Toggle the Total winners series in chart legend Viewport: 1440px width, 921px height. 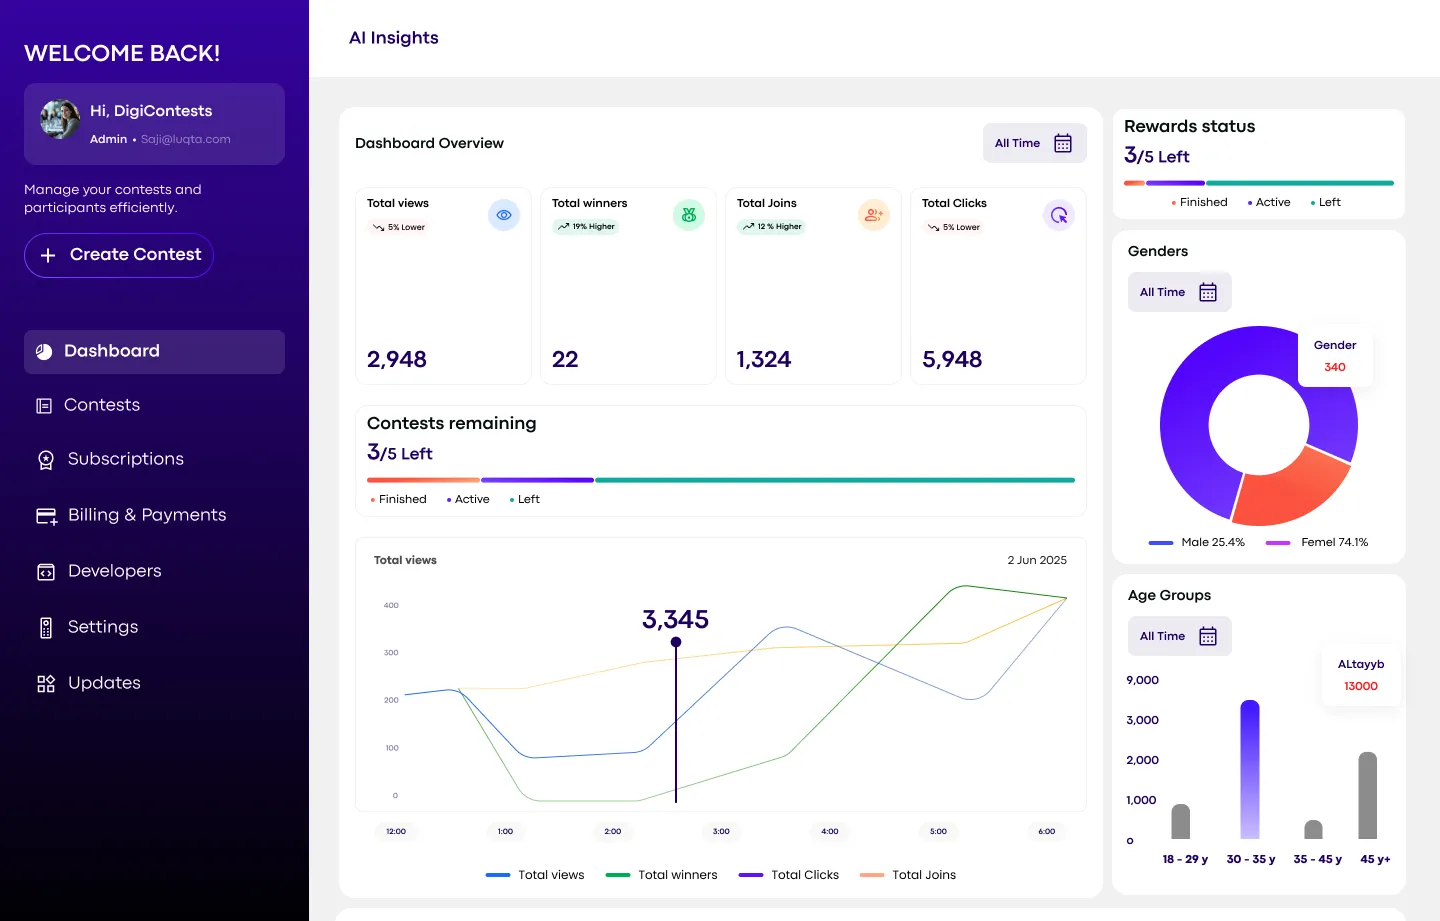[x=662, y=875]
